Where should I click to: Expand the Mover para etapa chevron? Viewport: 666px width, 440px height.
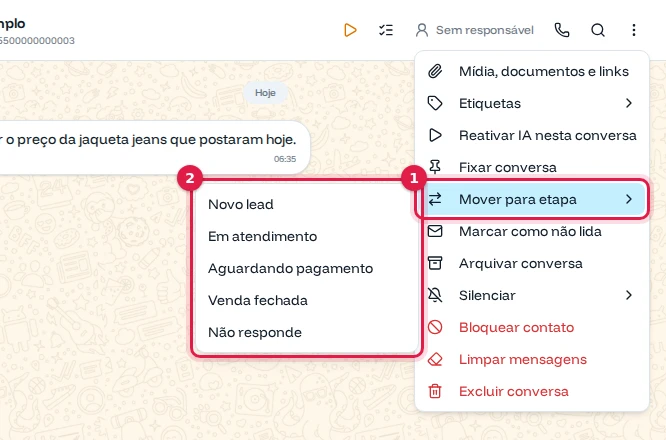pyautogui.click(x=629, y=199)
